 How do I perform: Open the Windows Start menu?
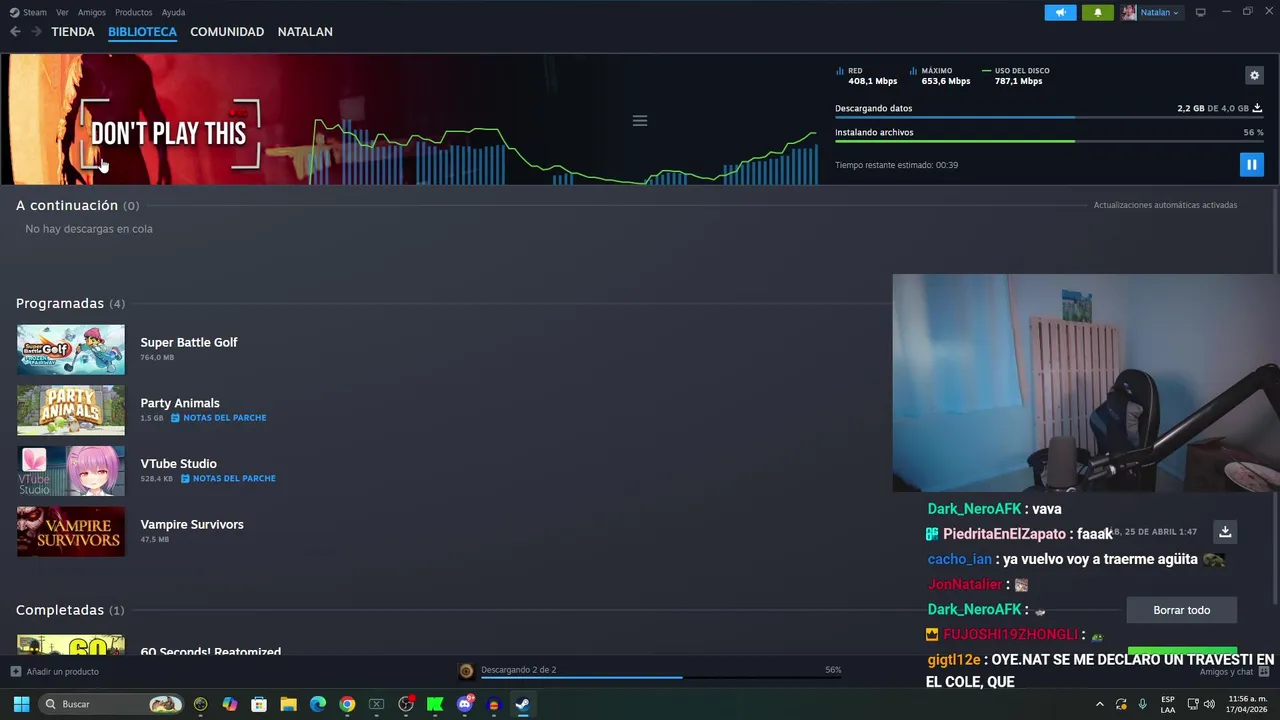coord(21,704)
